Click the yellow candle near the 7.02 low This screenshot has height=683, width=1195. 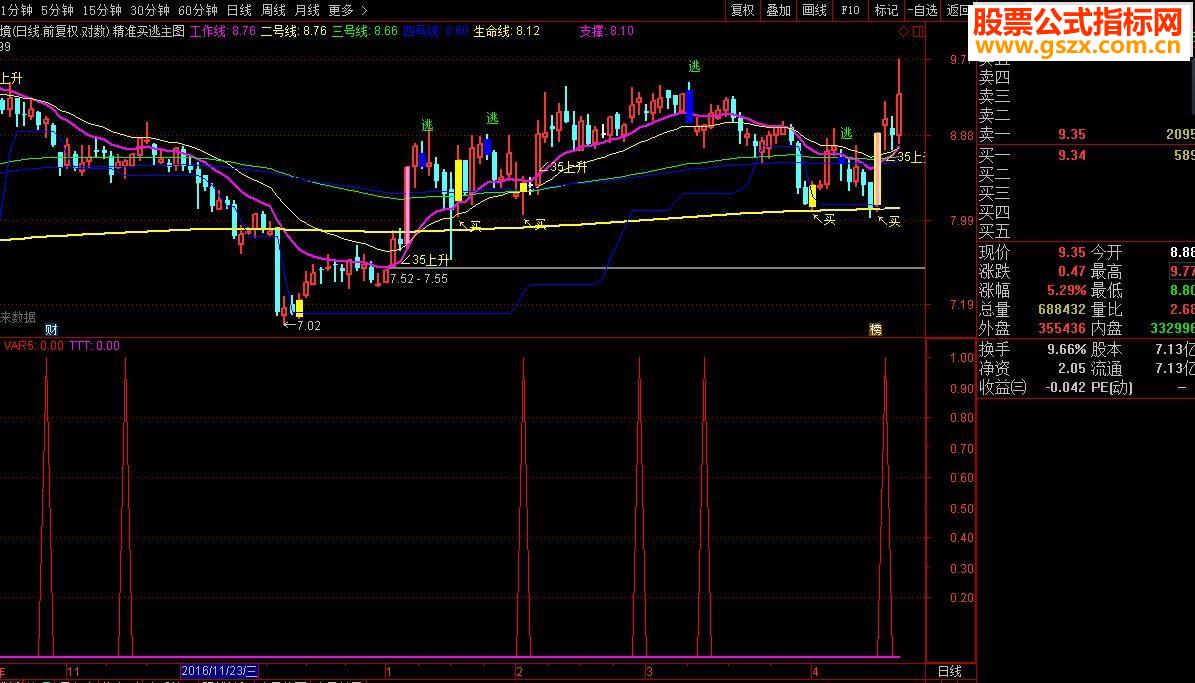300,308
